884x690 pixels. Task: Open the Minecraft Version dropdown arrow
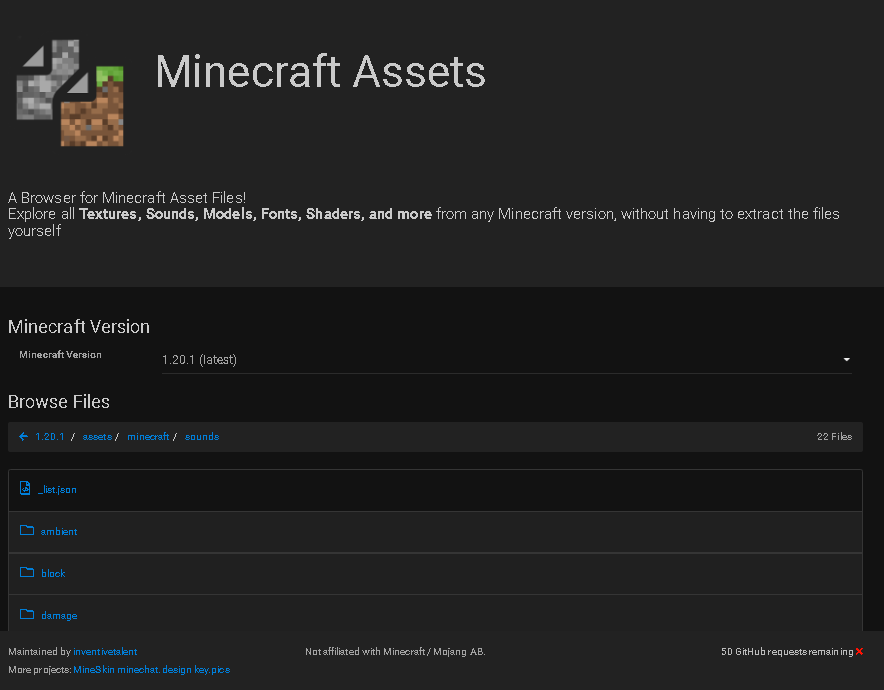846,360
